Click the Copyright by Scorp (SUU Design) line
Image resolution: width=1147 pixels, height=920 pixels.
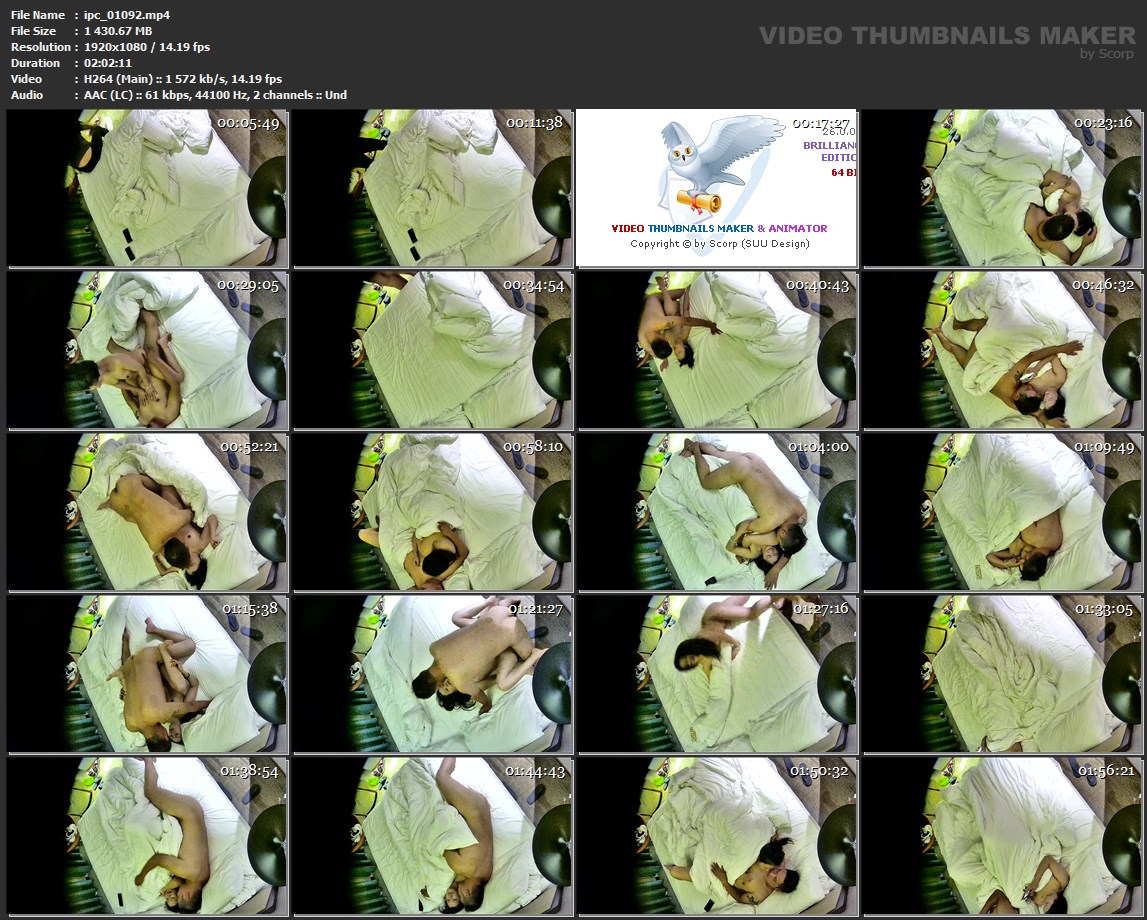click(719, 244)
